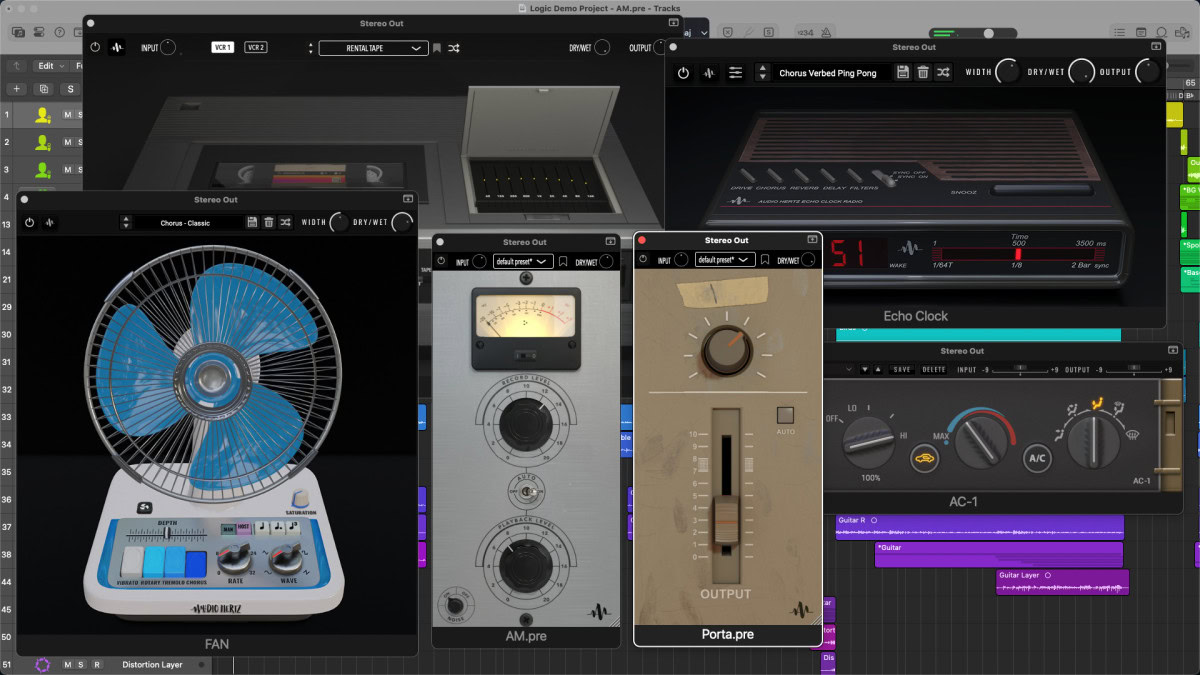This screenshot has width=1200, height=675.
Task: Open the RENTAL TAPE preset dropdown
Action: 373,48
